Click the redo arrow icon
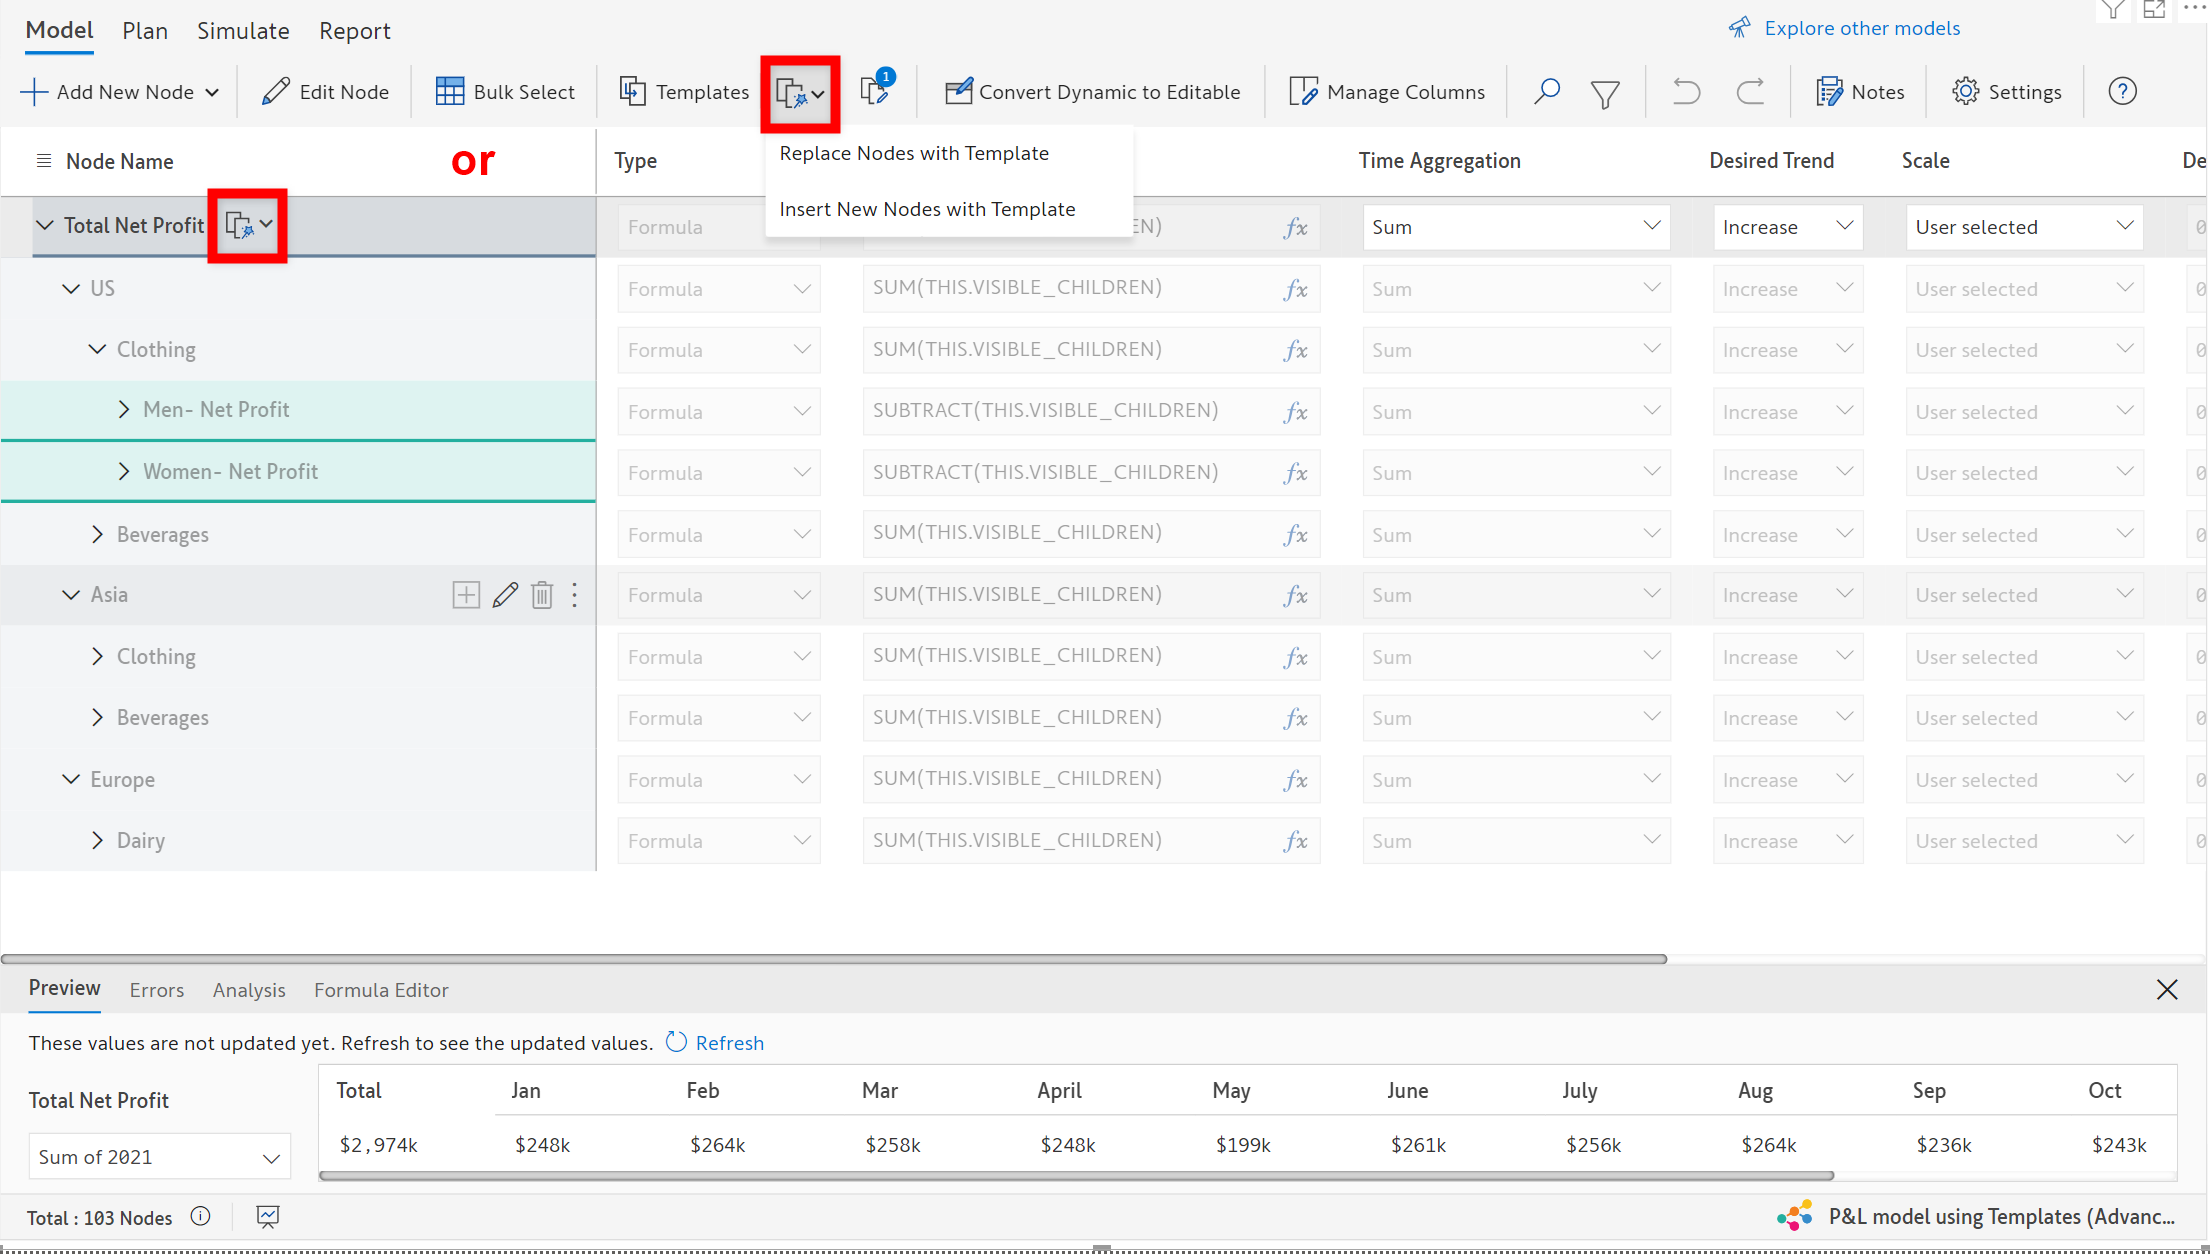 (1750, 92)
